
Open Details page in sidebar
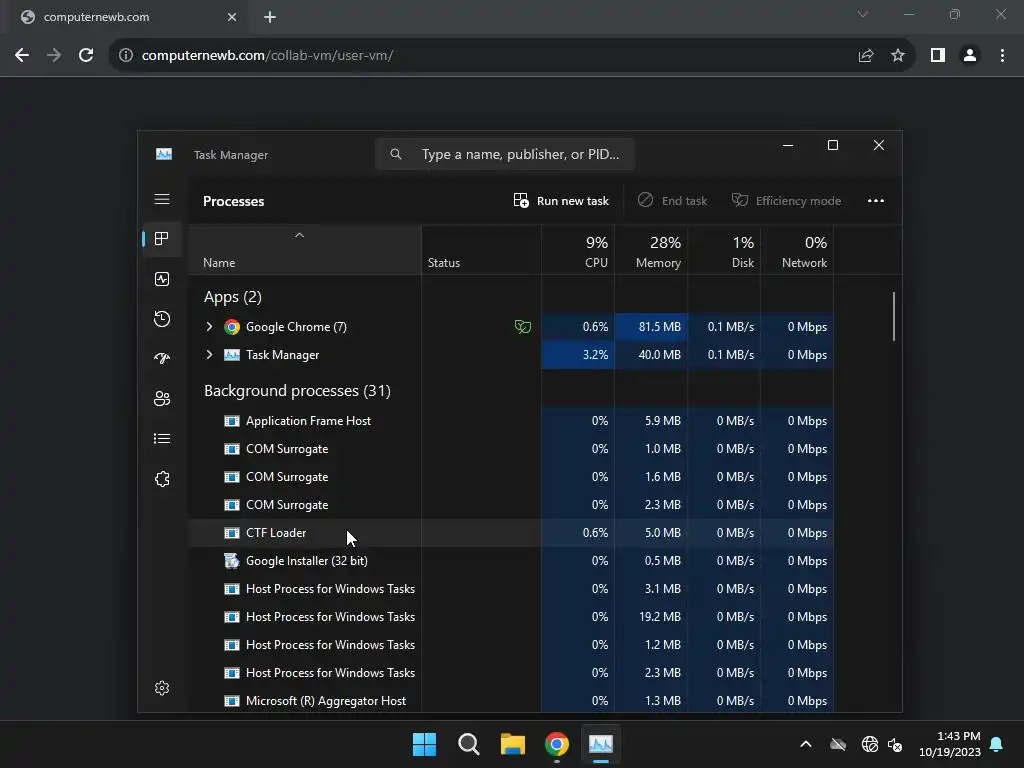tap(162, 438)
